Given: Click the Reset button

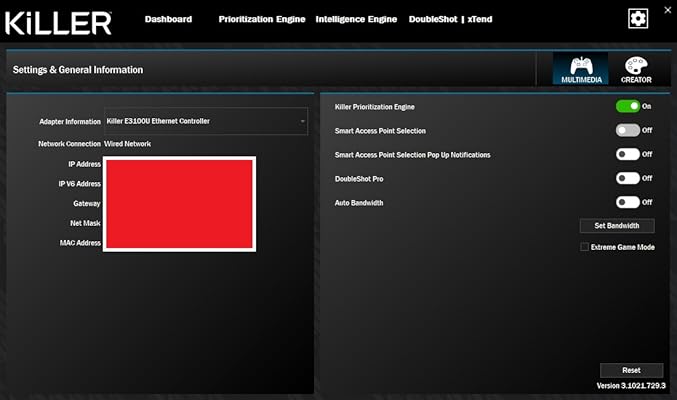Looking at the screenshot, I should (x=631, y=370).
